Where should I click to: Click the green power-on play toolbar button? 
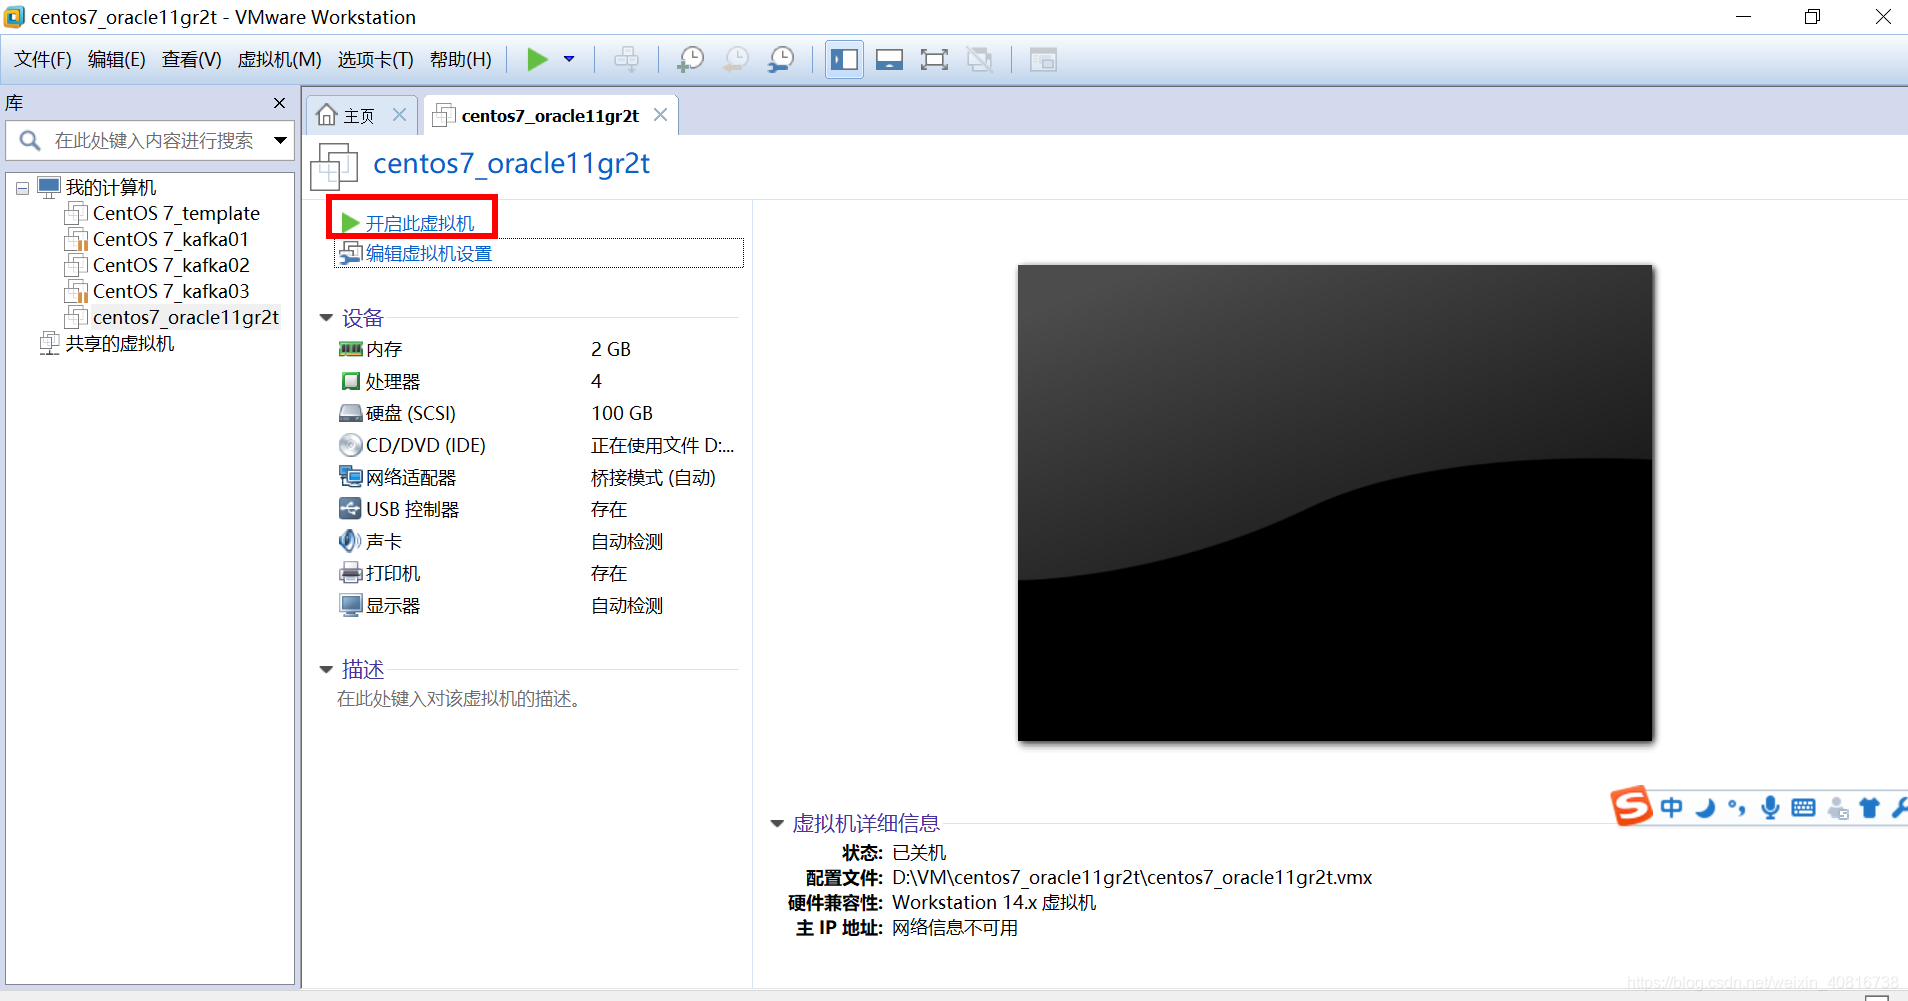point(537,60)
